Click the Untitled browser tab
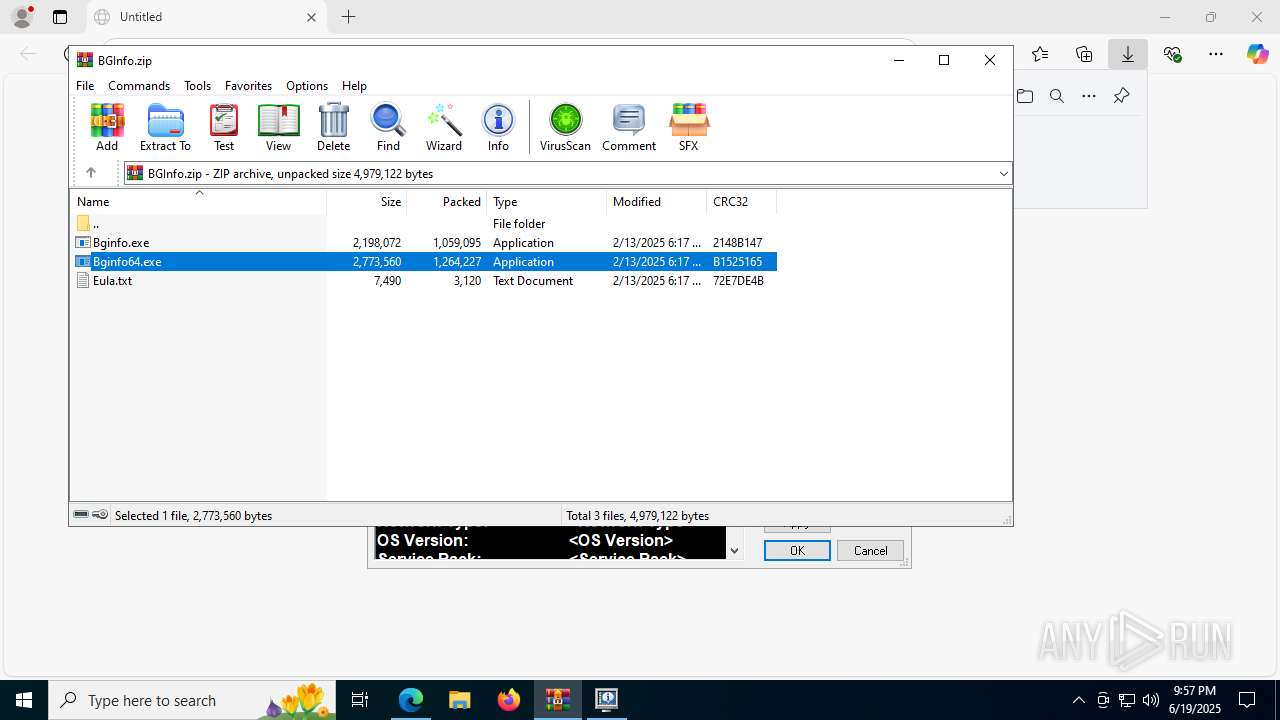Viewport: 1280px width, 720px height. (x=207, y=17)
